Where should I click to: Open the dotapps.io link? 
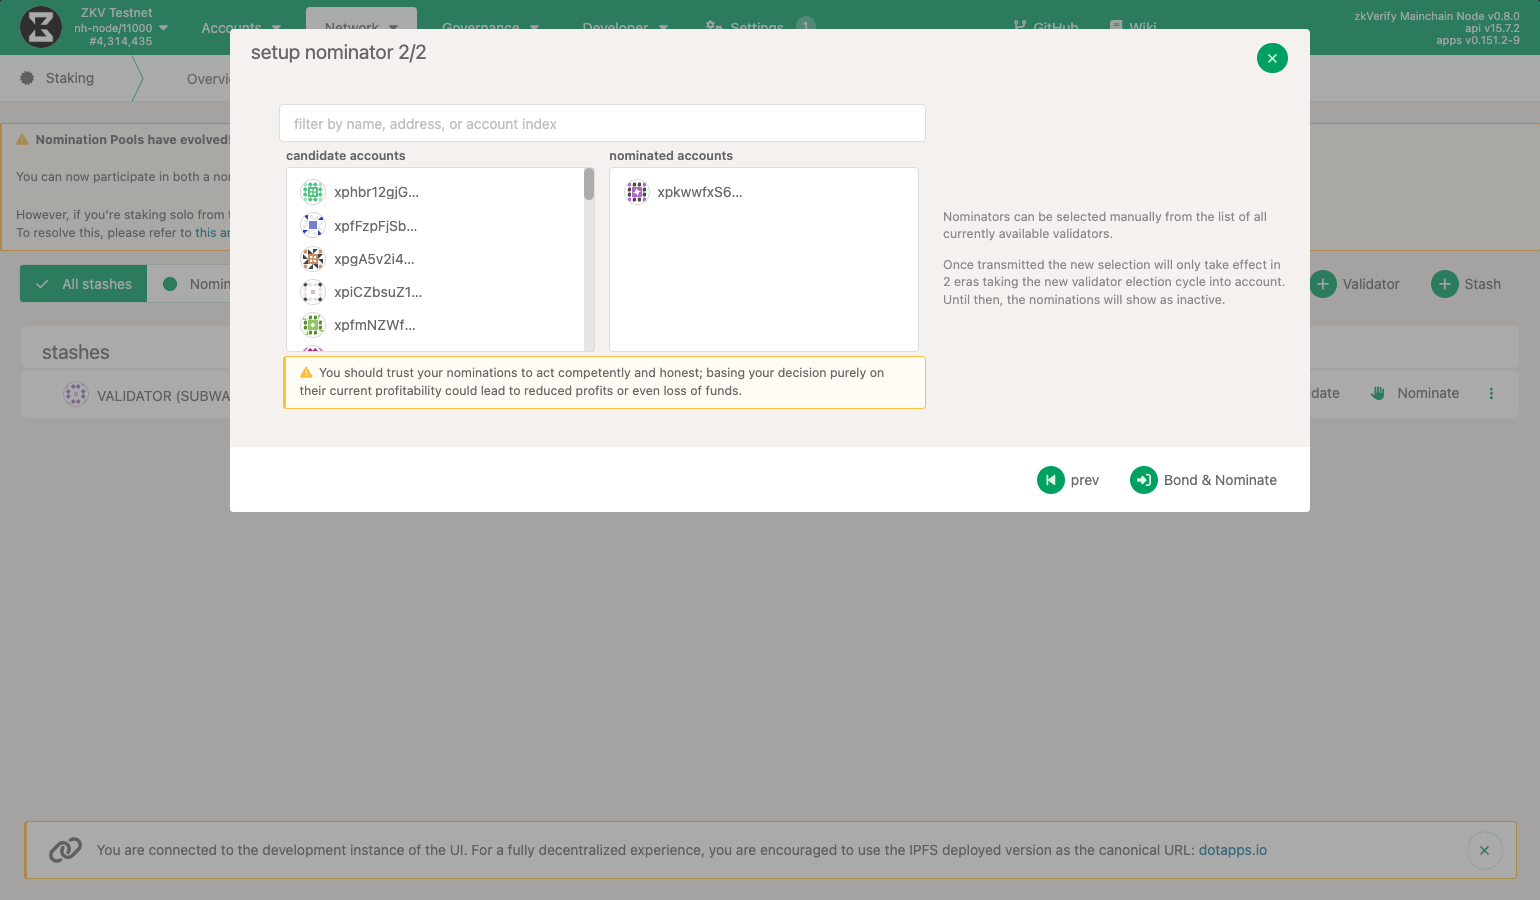coord(1232,850)
